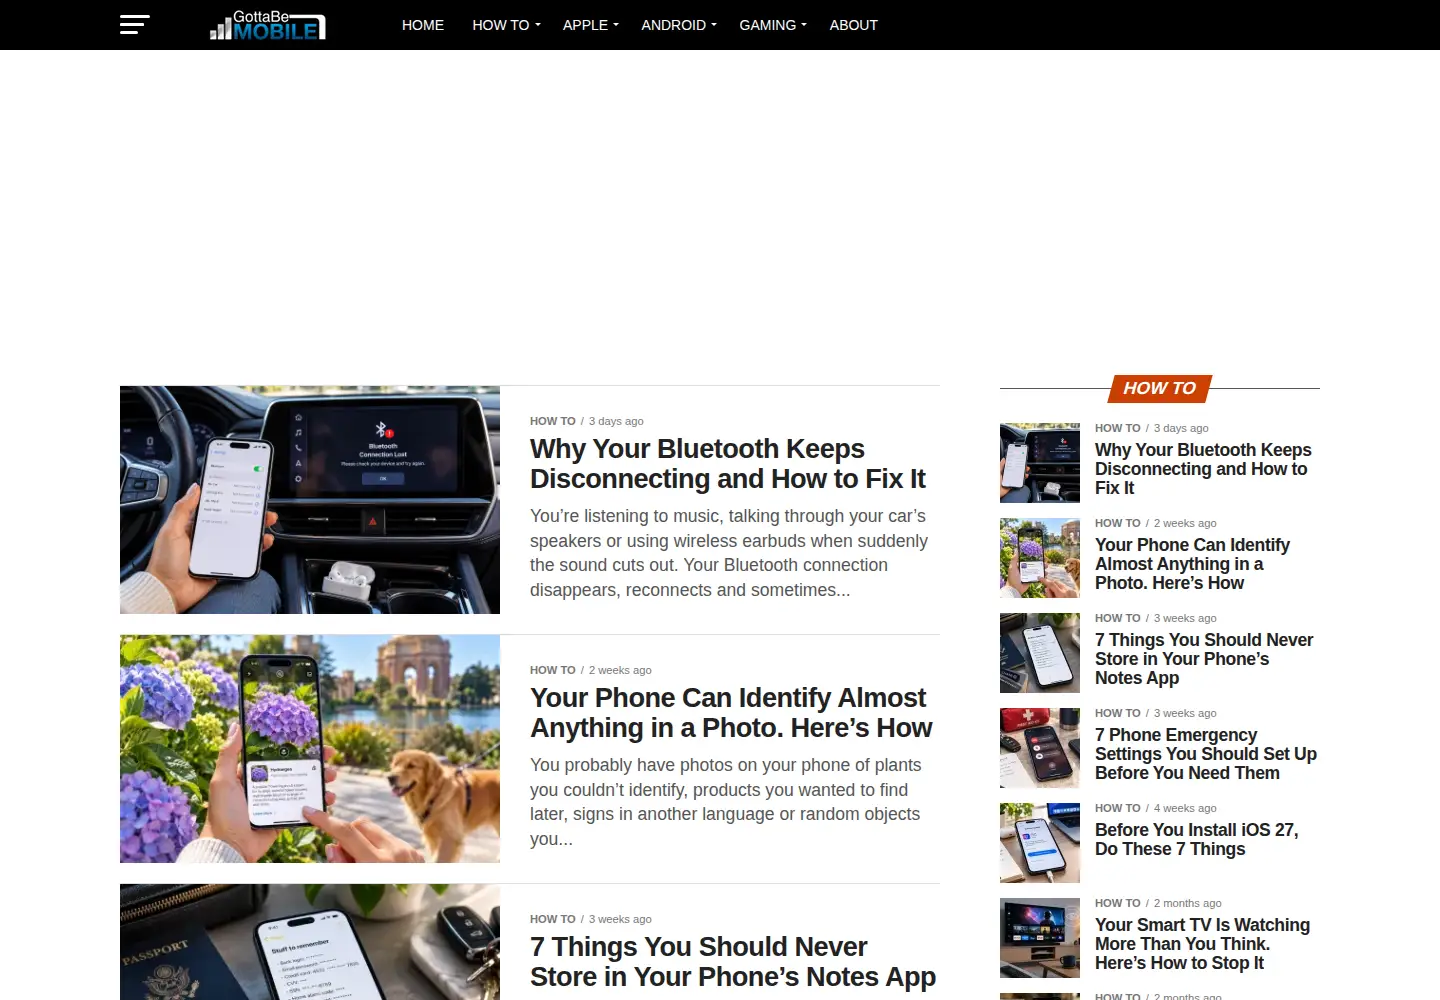1440x1000 pixels.
Task: Open sidebar thumbnail for Smart TV article
Action: 1040,938
